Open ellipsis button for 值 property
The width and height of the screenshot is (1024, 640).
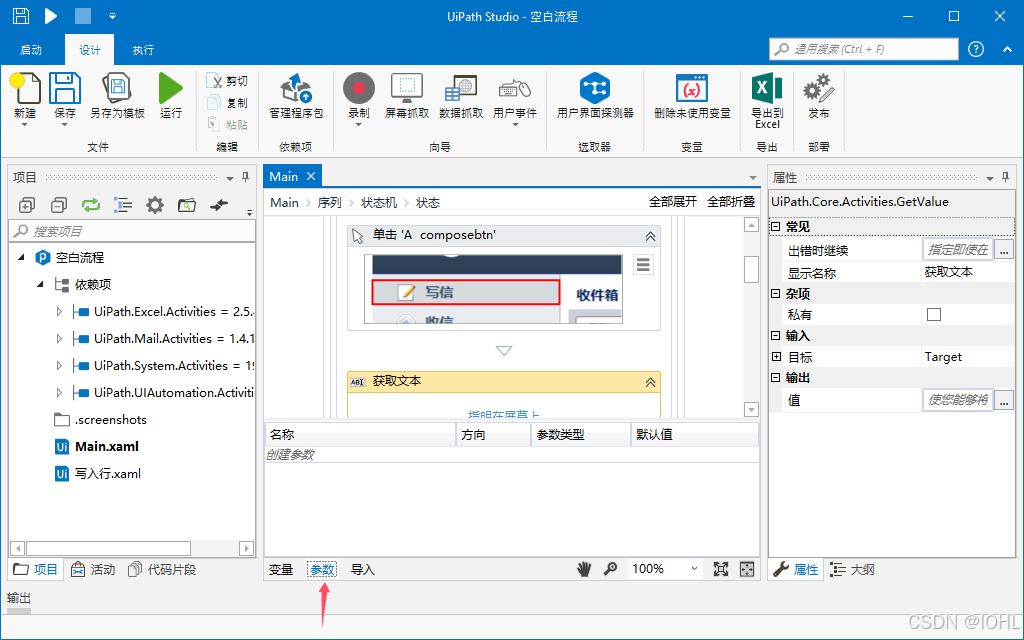[1004, 400]
